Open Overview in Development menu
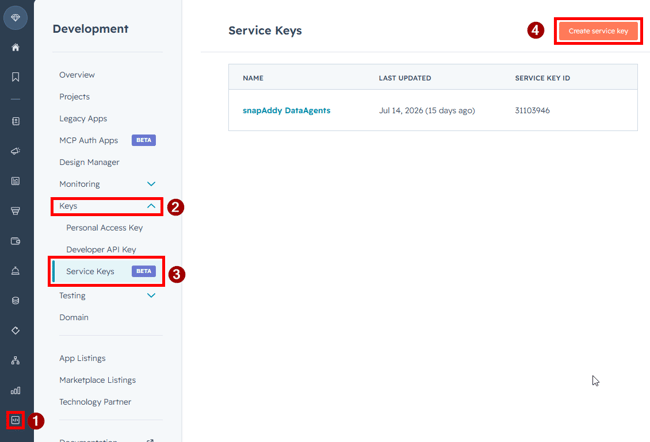 77,75
